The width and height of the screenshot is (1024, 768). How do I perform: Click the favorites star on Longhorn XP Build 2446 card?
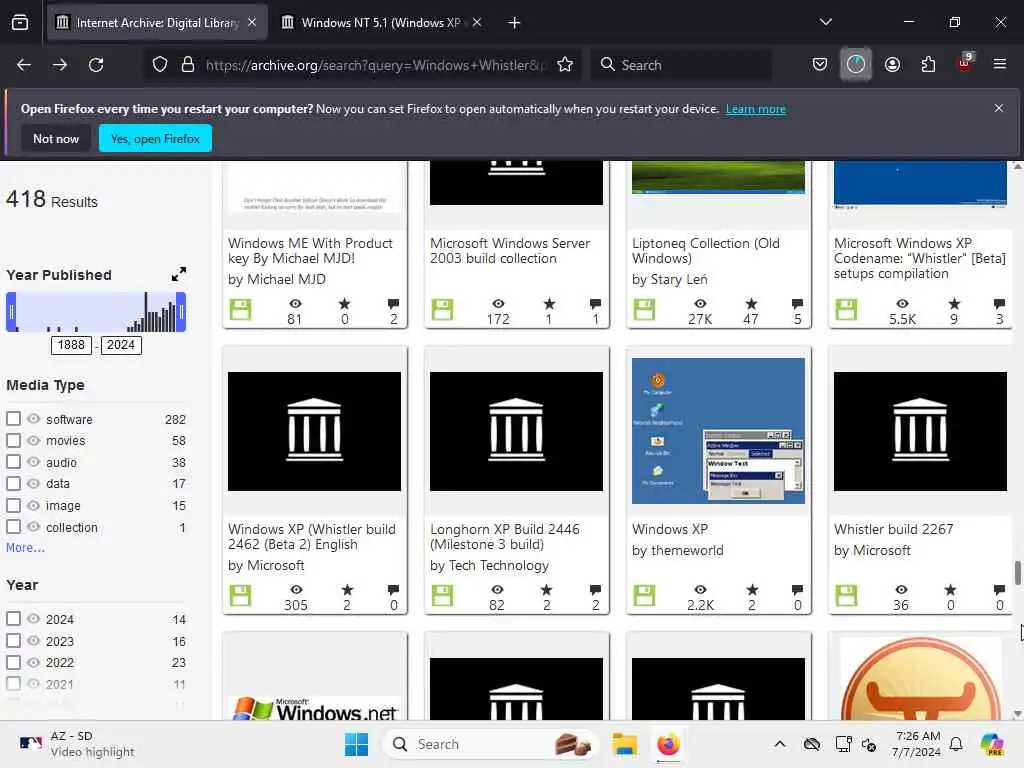pyautogui.click(x=547, y=590)
